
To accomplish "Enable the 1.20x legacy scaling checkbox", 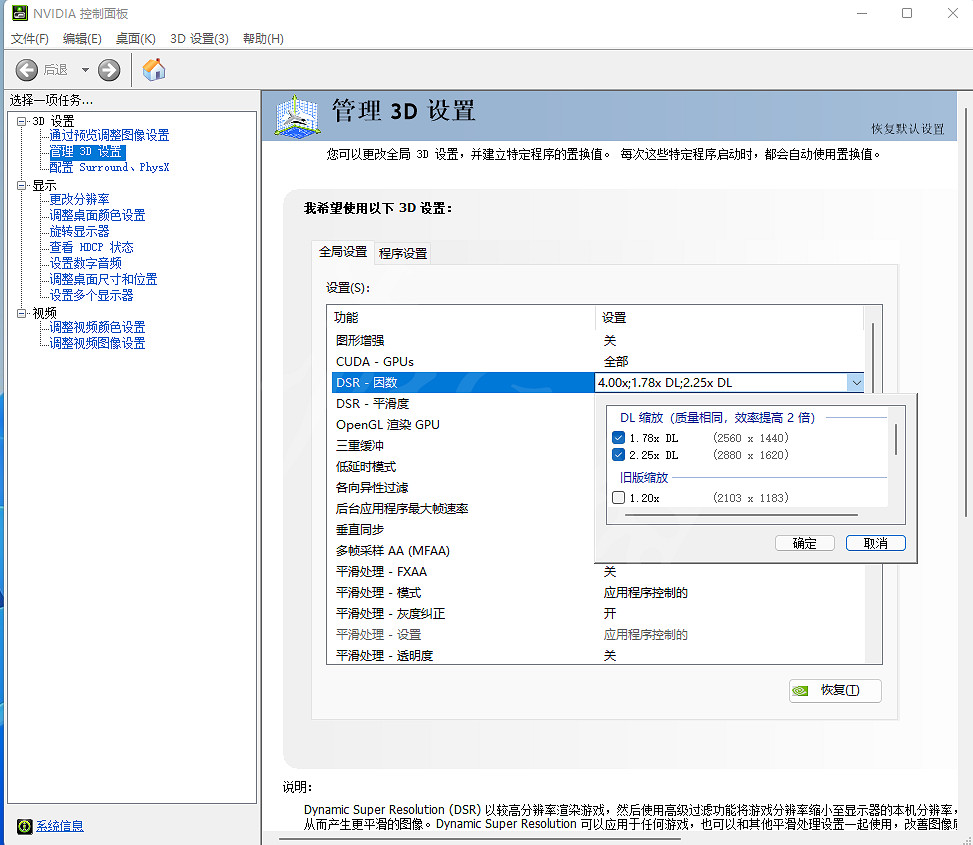I will coord(618,498).
